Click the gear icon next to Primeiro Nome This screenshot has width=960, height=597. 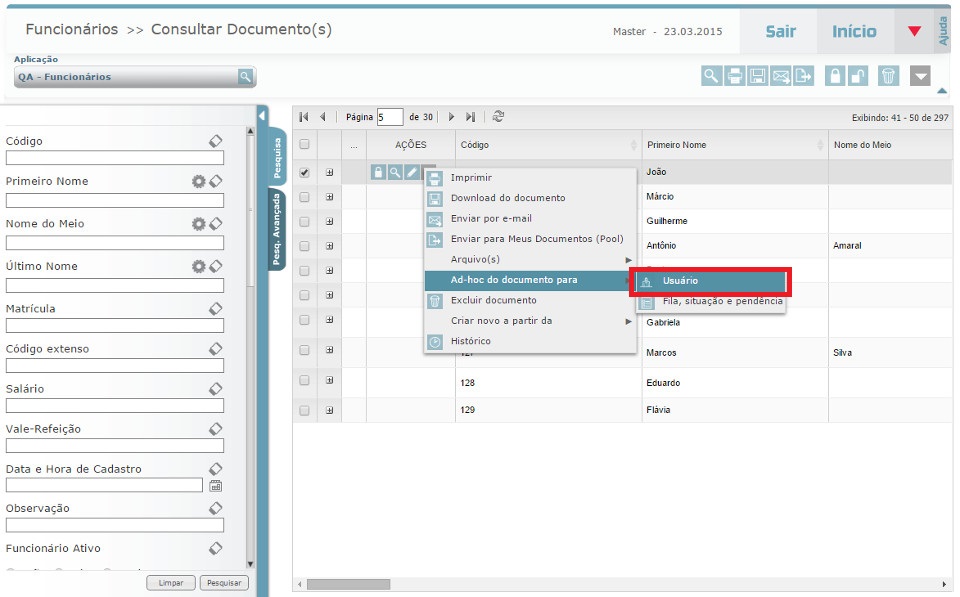199,181
